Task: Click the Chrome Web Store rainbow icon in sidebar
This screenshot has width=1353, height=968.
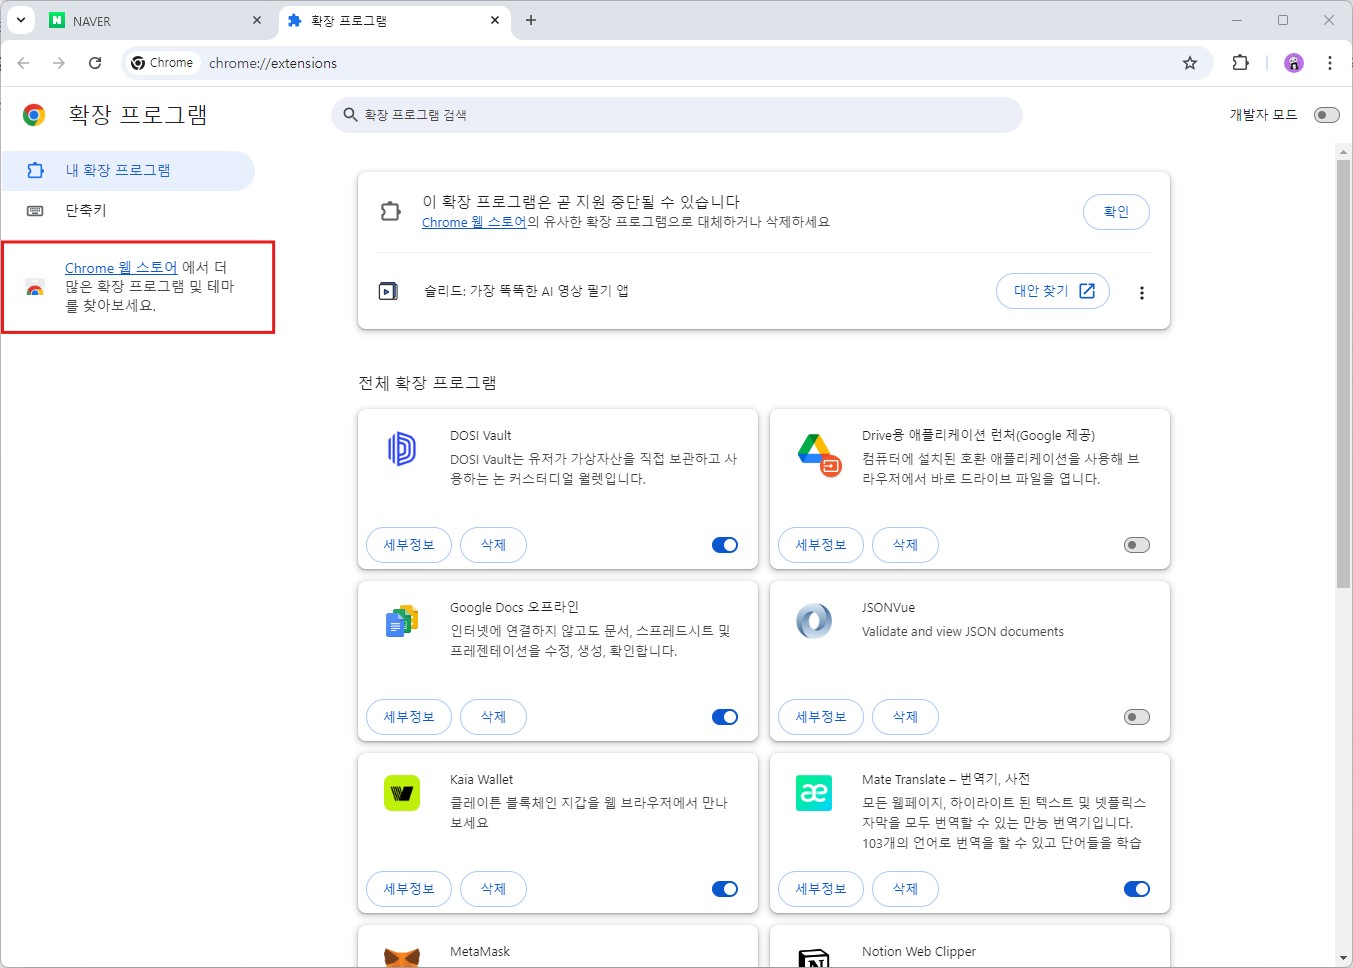Action: (35, 287)
